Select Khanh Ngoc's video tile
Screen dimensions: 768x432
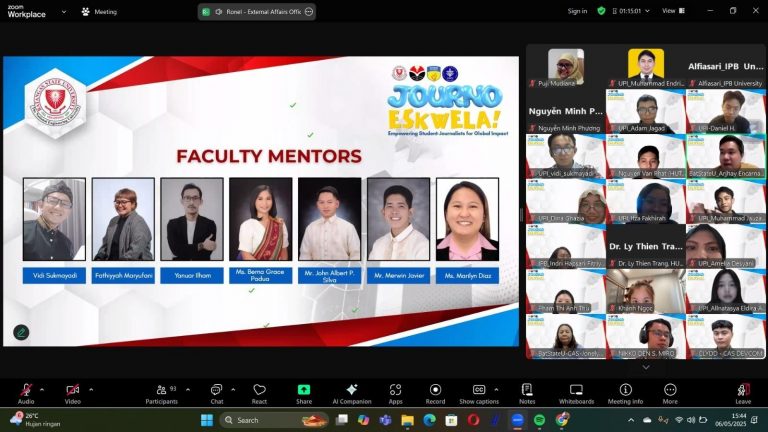646,291
